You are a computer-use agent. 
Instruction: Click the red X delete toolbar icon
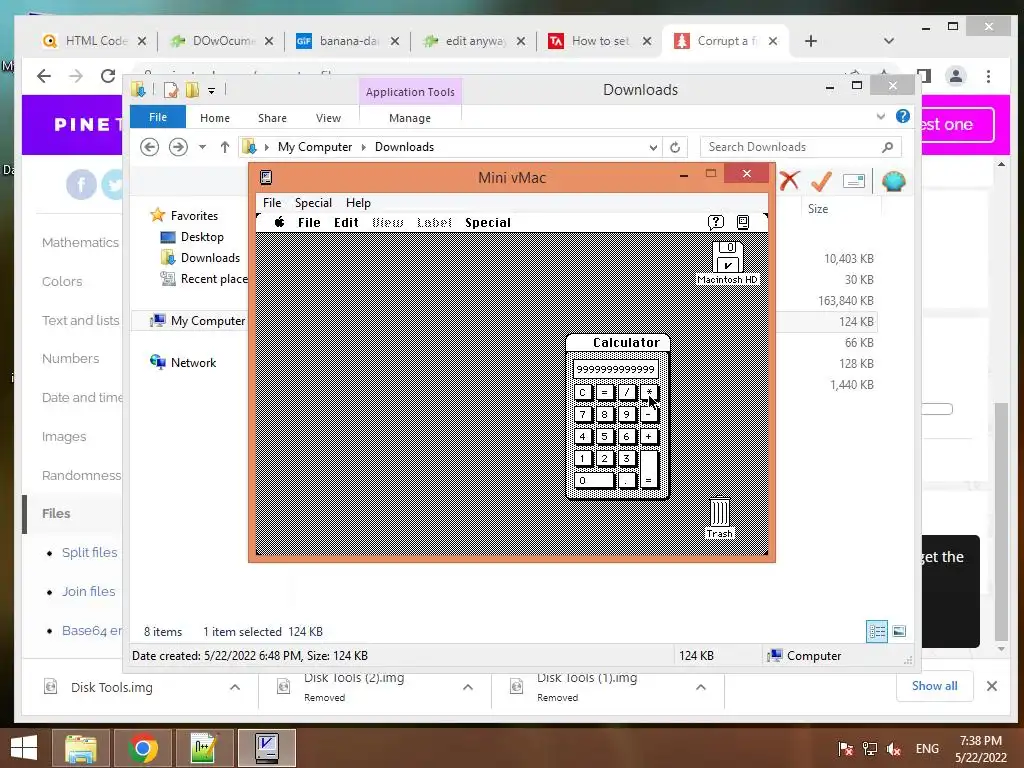tap(790, 180)
